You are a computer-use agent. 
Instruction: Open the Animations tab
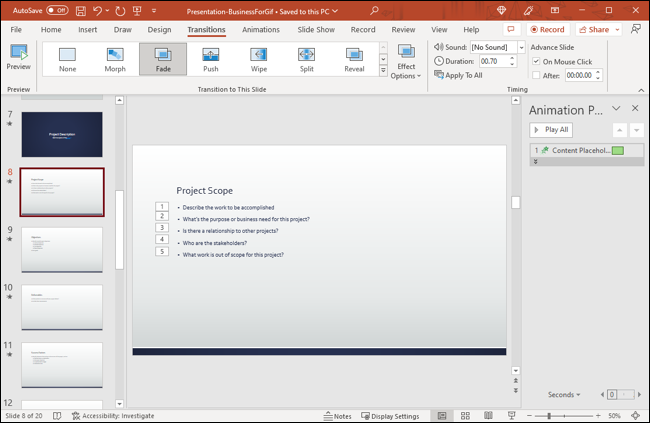(x=261, y=29)
